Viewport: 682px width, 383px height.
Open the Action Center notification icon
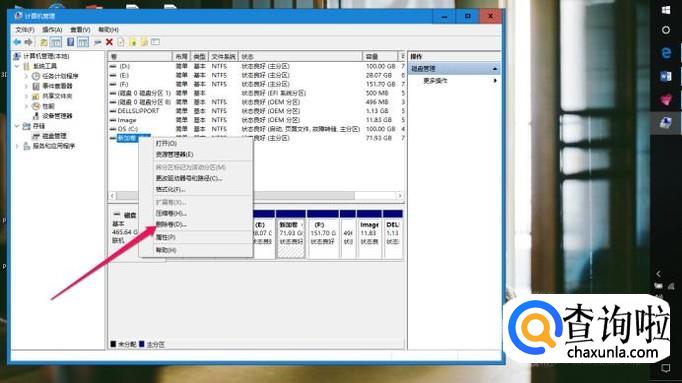(x=665, y=369)
